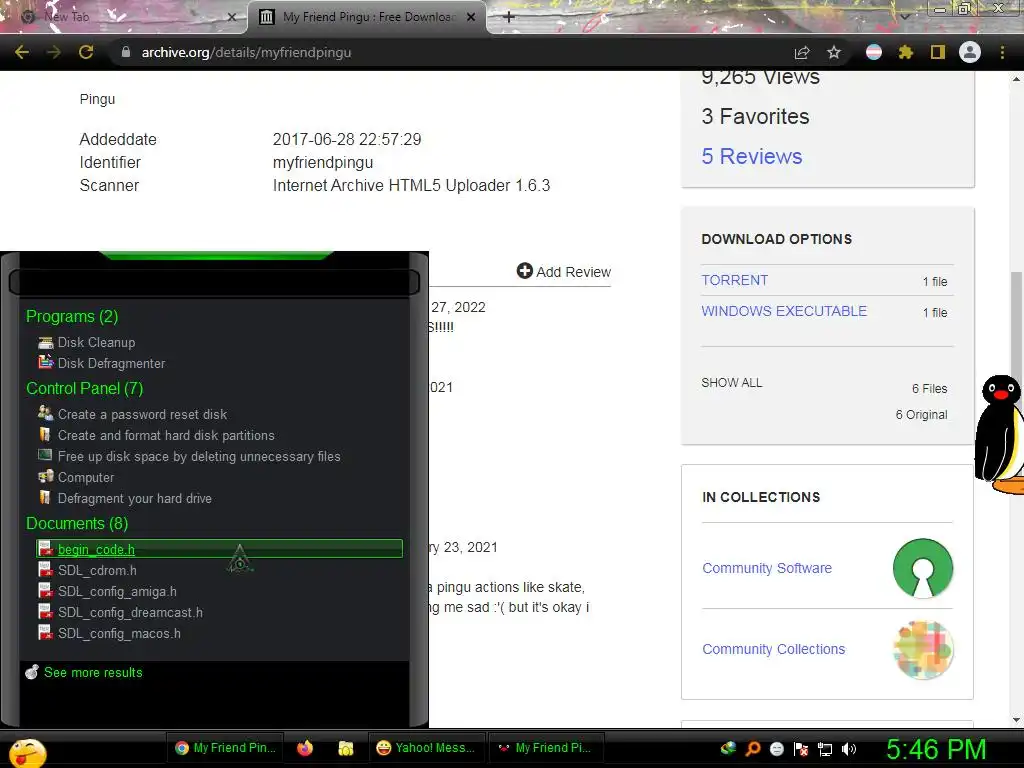Share this page using the share icon

pyautogui.click(x=802, y=52)
